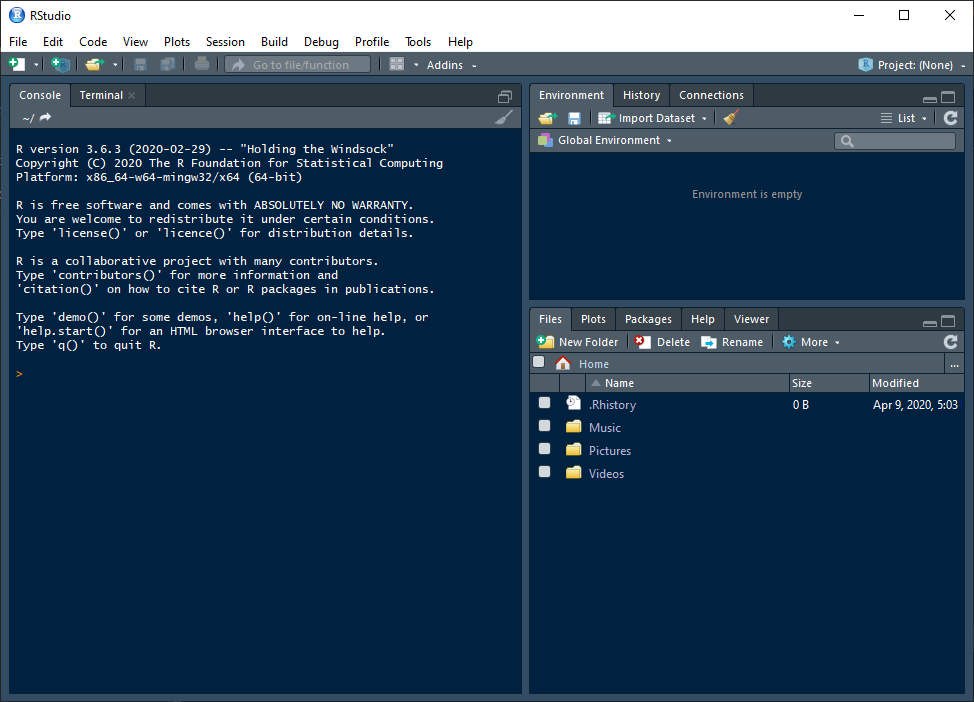Click the Print icon in toolbar
This screenshot has width=974, height=702.
[199, 63]
